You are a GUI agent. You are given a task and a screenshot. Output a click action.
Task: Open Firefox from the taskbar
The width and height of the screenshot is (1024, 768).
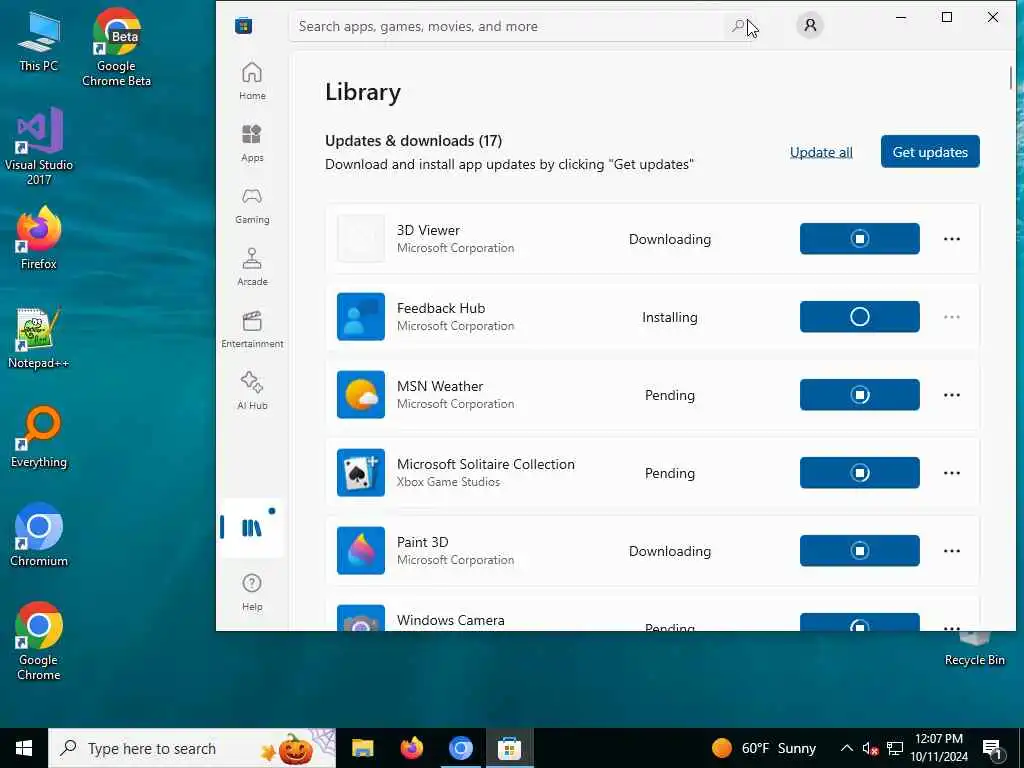click(x=411, y=748)
